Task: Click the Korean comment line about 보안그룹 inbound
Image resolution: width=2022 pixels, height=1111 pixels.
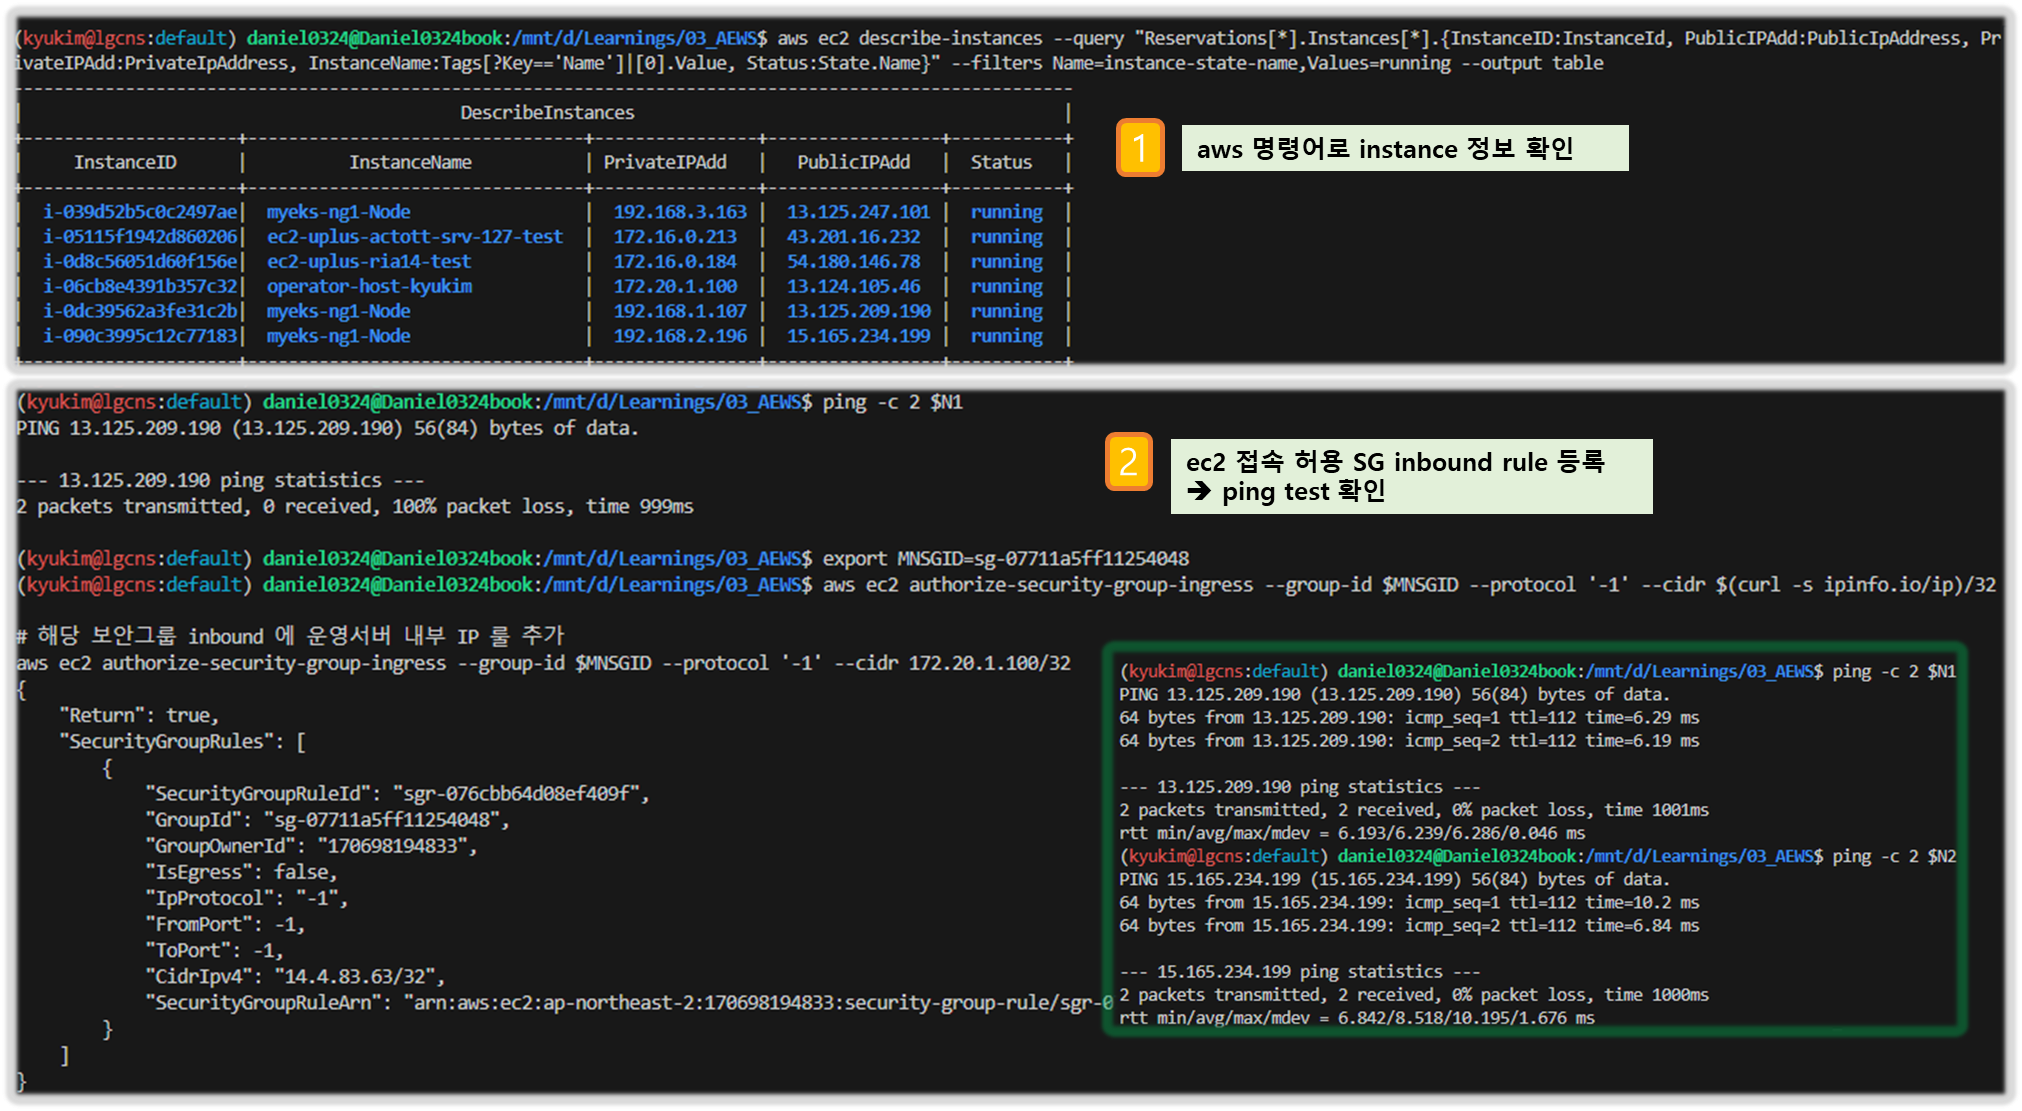Action: (x=290, y=636)
